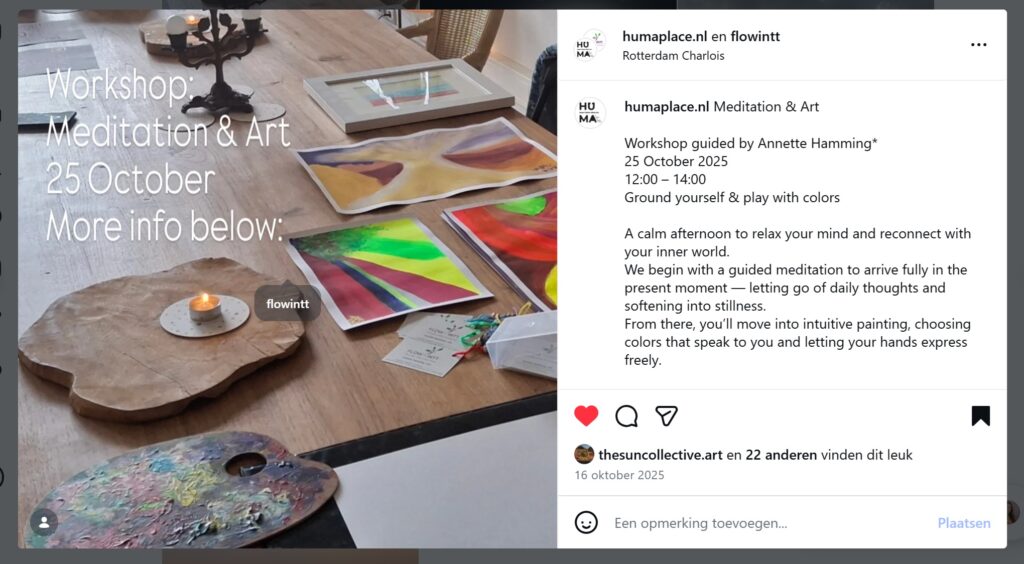1024x564 pixels.
Task: Share the post using the paper plane icon
Action: point(666,416)
